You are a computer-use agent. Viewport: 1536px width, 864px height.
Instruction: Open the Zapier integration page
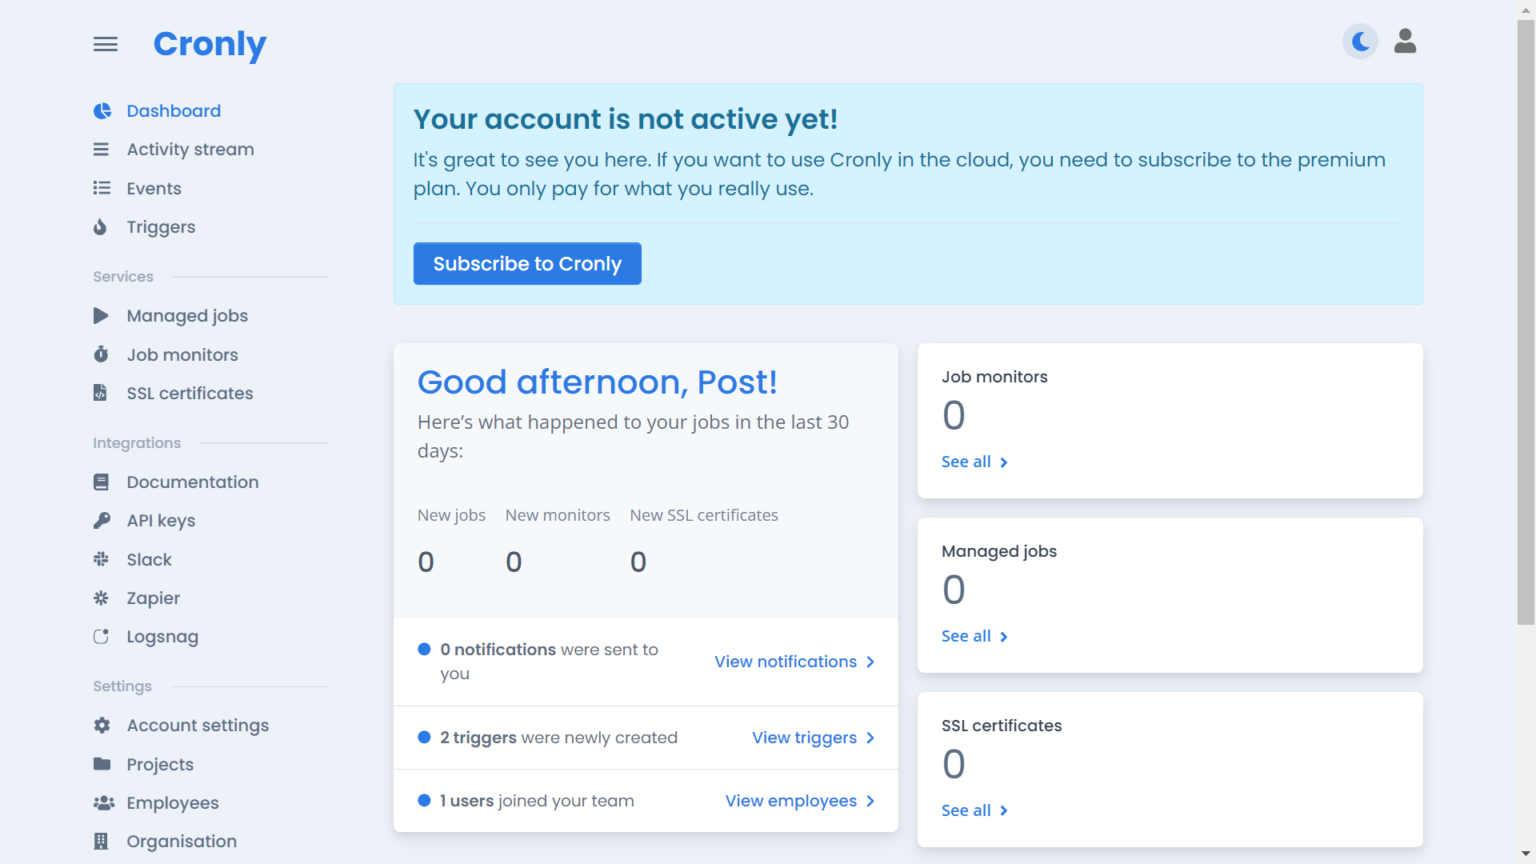pos(153,599)
